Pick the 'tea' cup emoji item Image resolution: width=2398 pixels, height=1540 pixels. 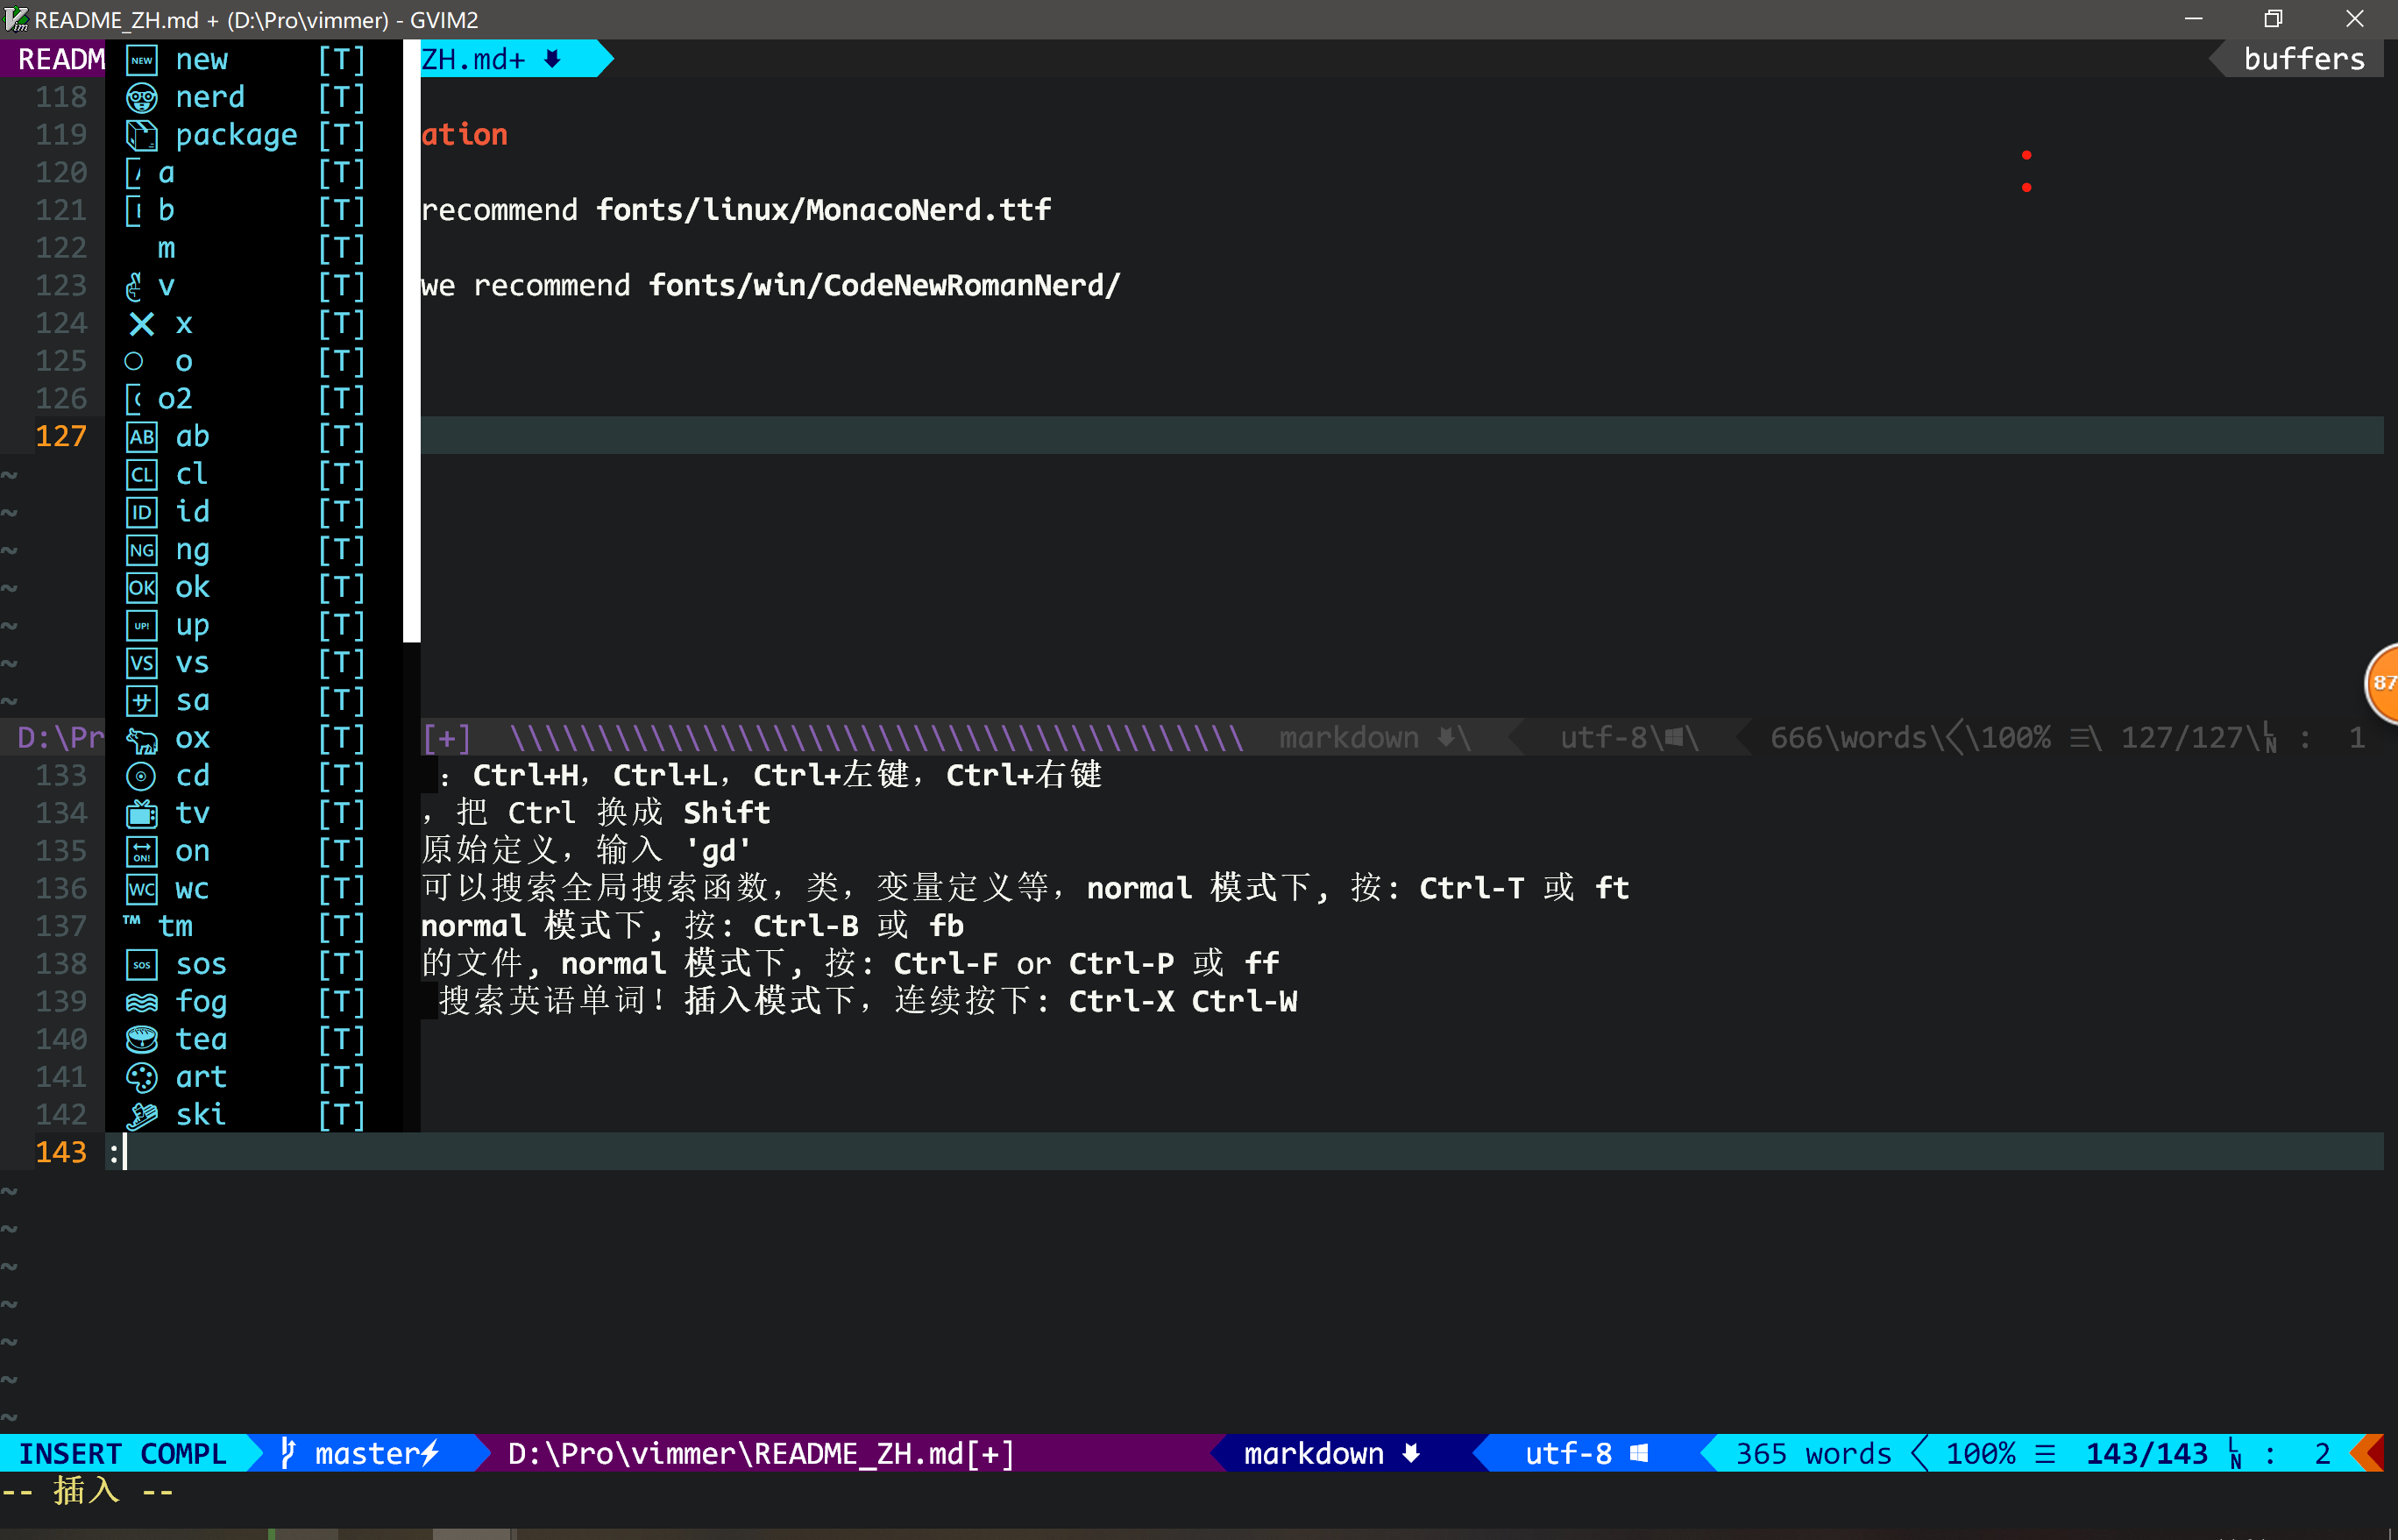tap(254, 1040)
